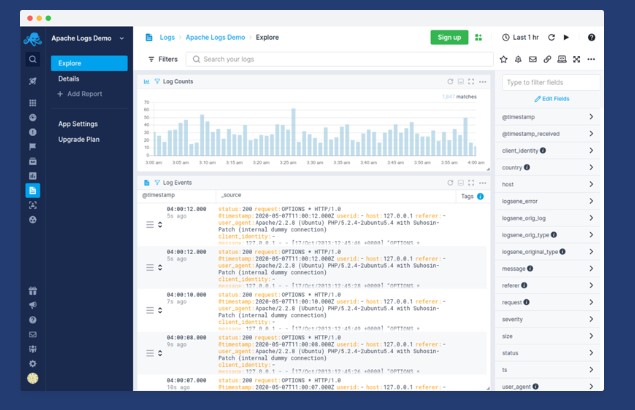
Task: Open the Log Events panel three-dot menu
Action: coord(483,183)
